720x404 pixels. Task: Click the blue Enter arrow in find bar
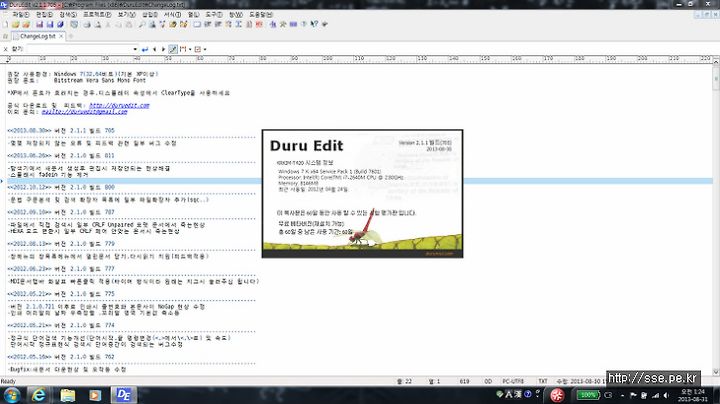(145, 49)
